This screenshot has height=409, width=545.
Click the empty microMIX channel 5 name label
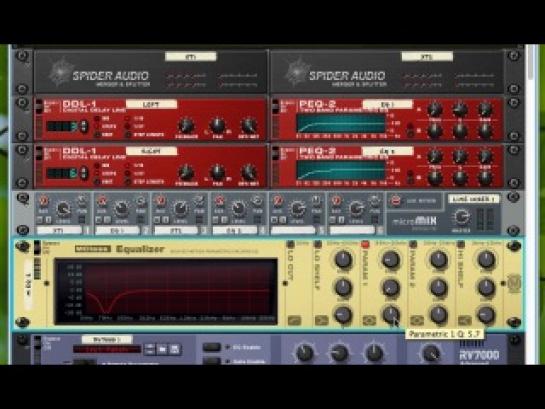[293, 230]
